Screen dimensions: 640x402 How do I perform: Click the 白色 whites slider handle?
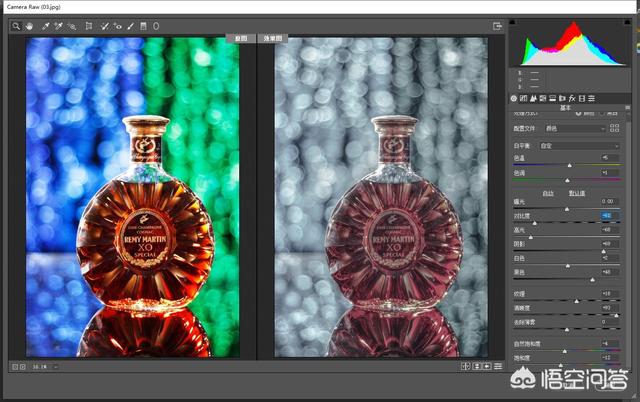[568, 266]
